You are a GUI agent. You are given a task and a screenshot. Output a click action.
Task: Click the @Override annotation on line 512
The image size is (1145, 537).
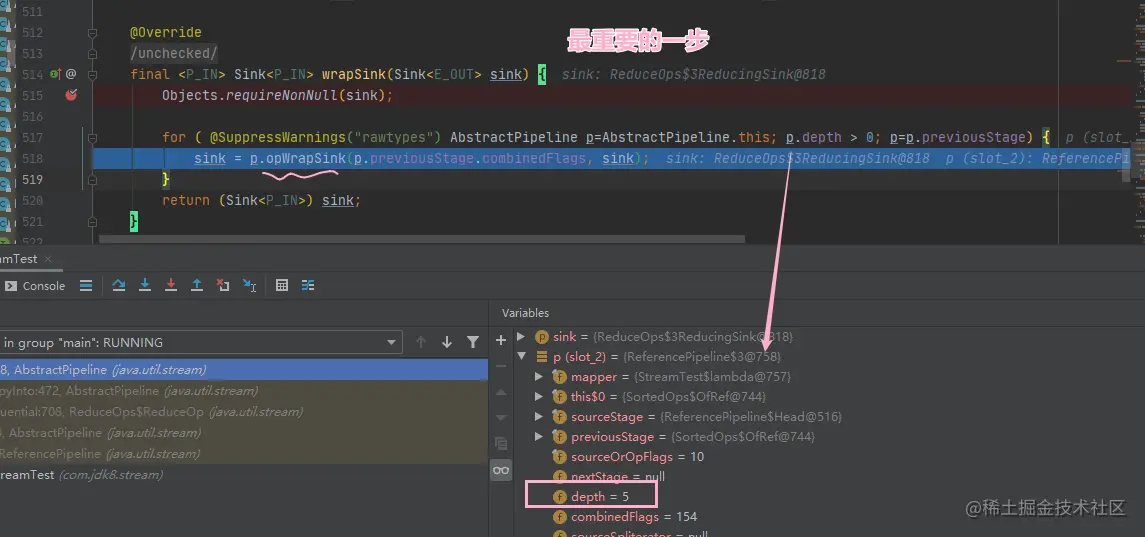166,33
